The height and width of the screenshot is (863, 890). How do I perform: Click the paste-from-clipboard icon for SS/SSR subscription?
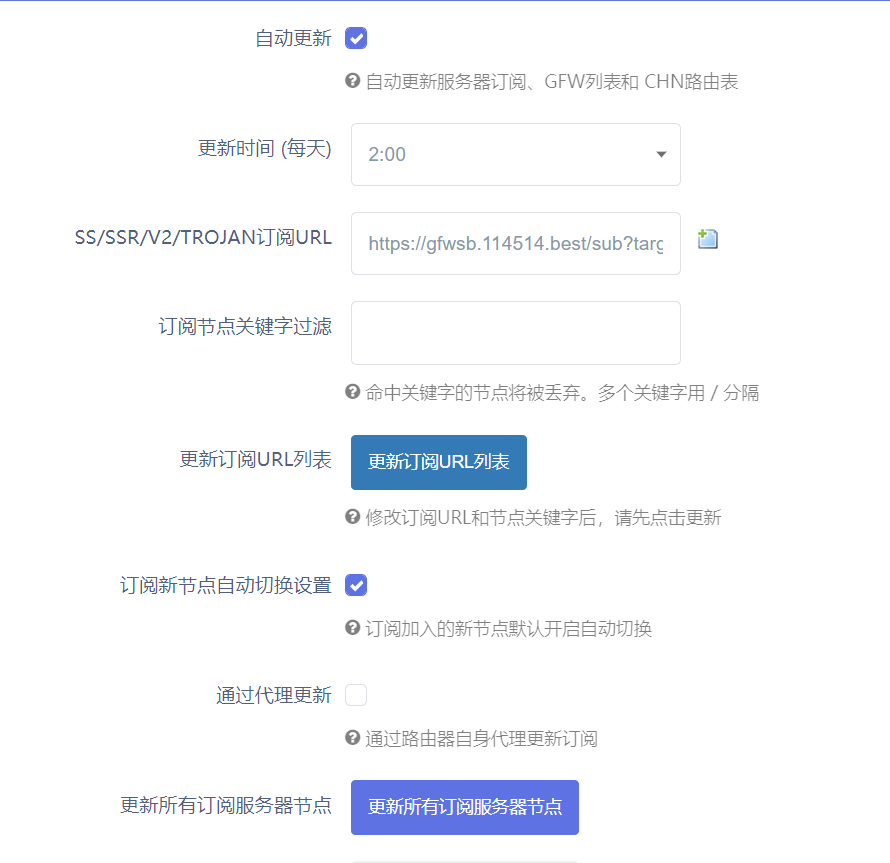click(x=707, y=239)
